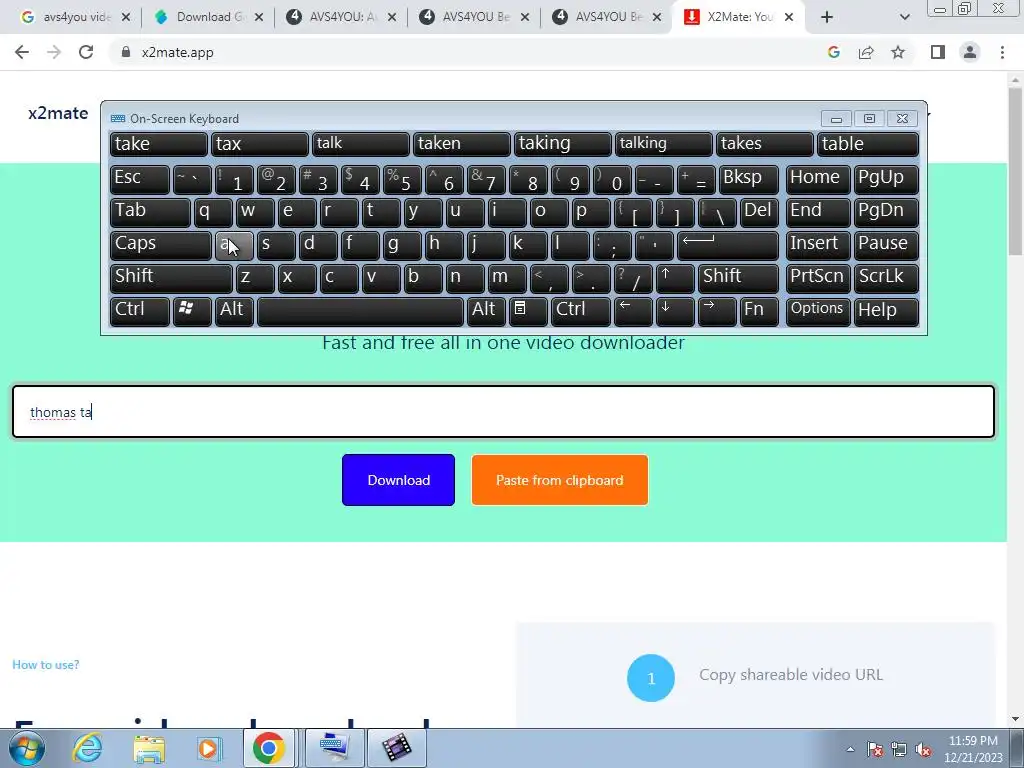The image size is (1024, 768).
Task: Click Paste from clipboard button
Action: pyautogui.click(x=560, y=480)
